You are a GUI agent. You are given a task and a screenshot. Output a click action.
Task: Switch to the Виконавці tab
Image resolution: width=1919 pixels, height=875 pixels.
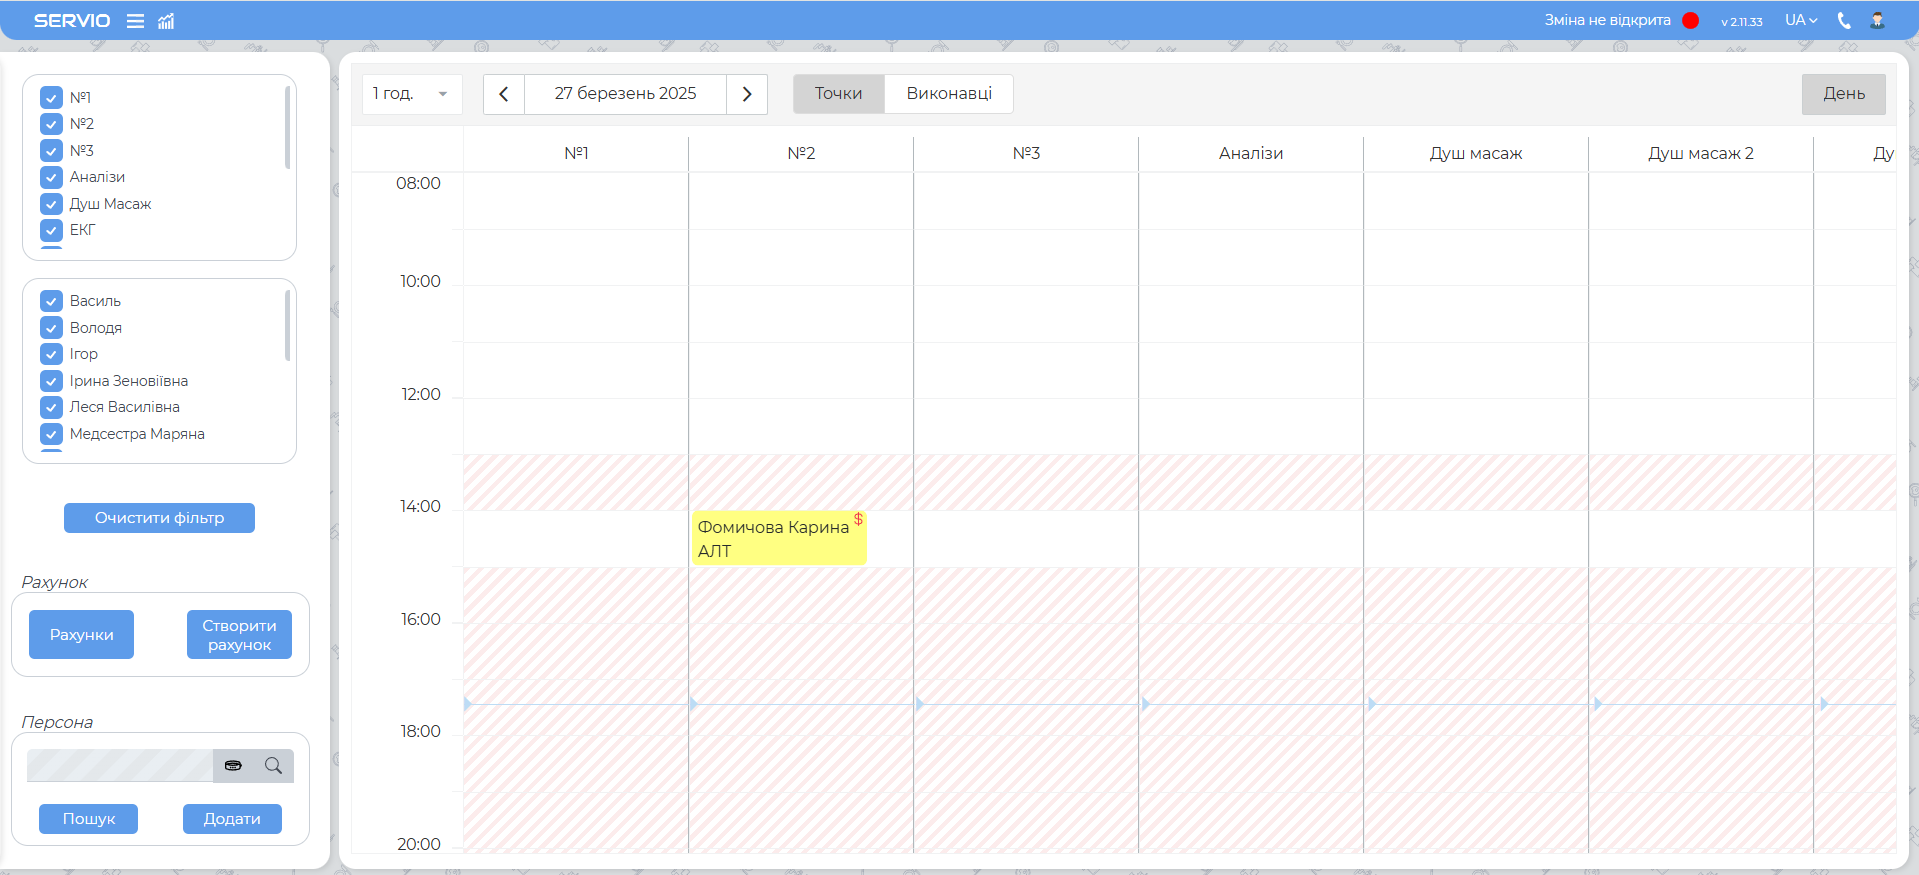point(948,94)
